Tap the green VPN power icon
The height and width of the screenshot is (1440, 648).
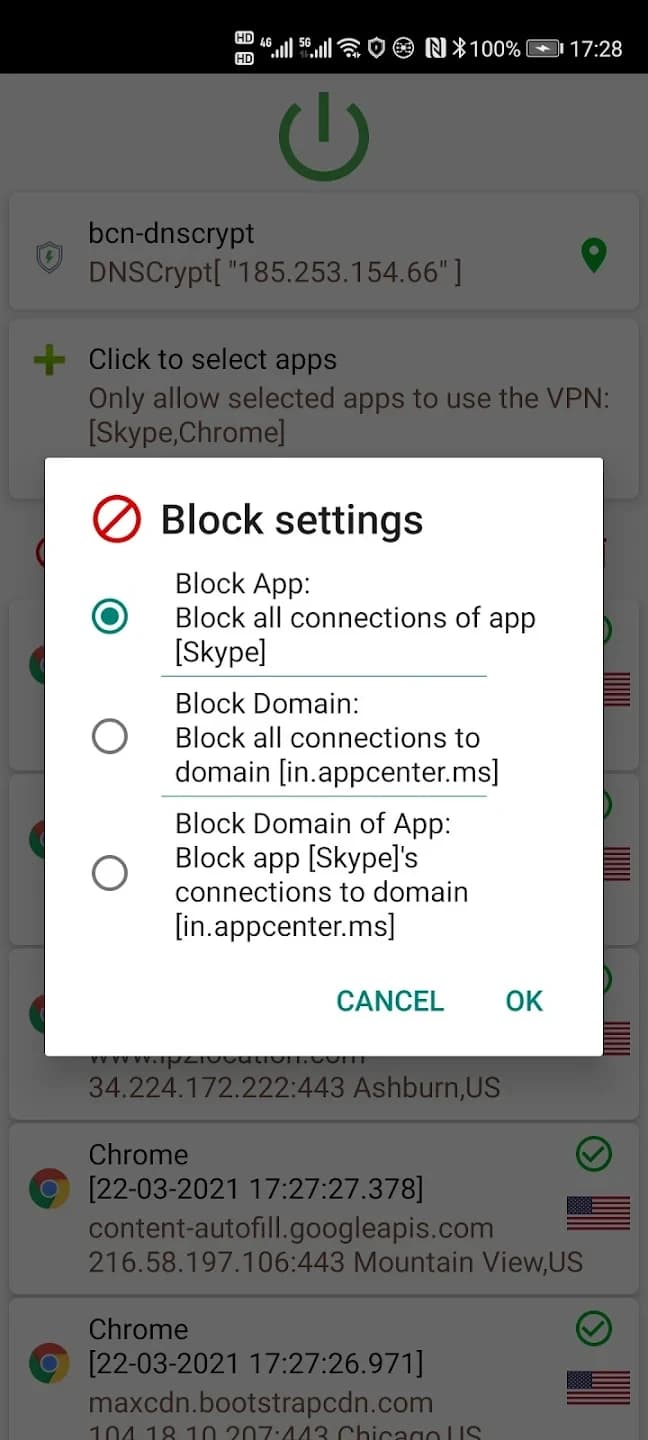point(323,137)
